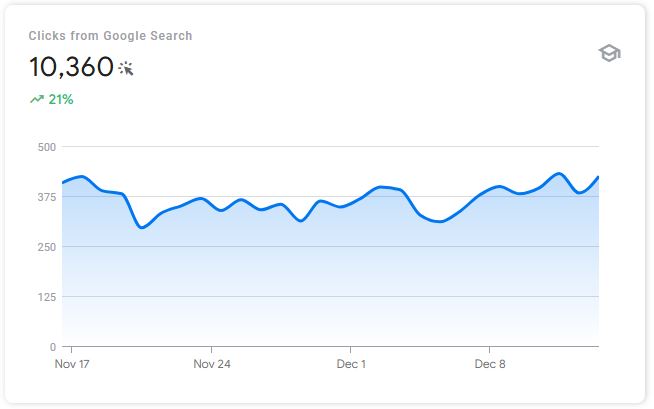Viewport: 654px width, 409px height.
Task: Click the graduation cap learn icon
Action: tap(609, 53)
